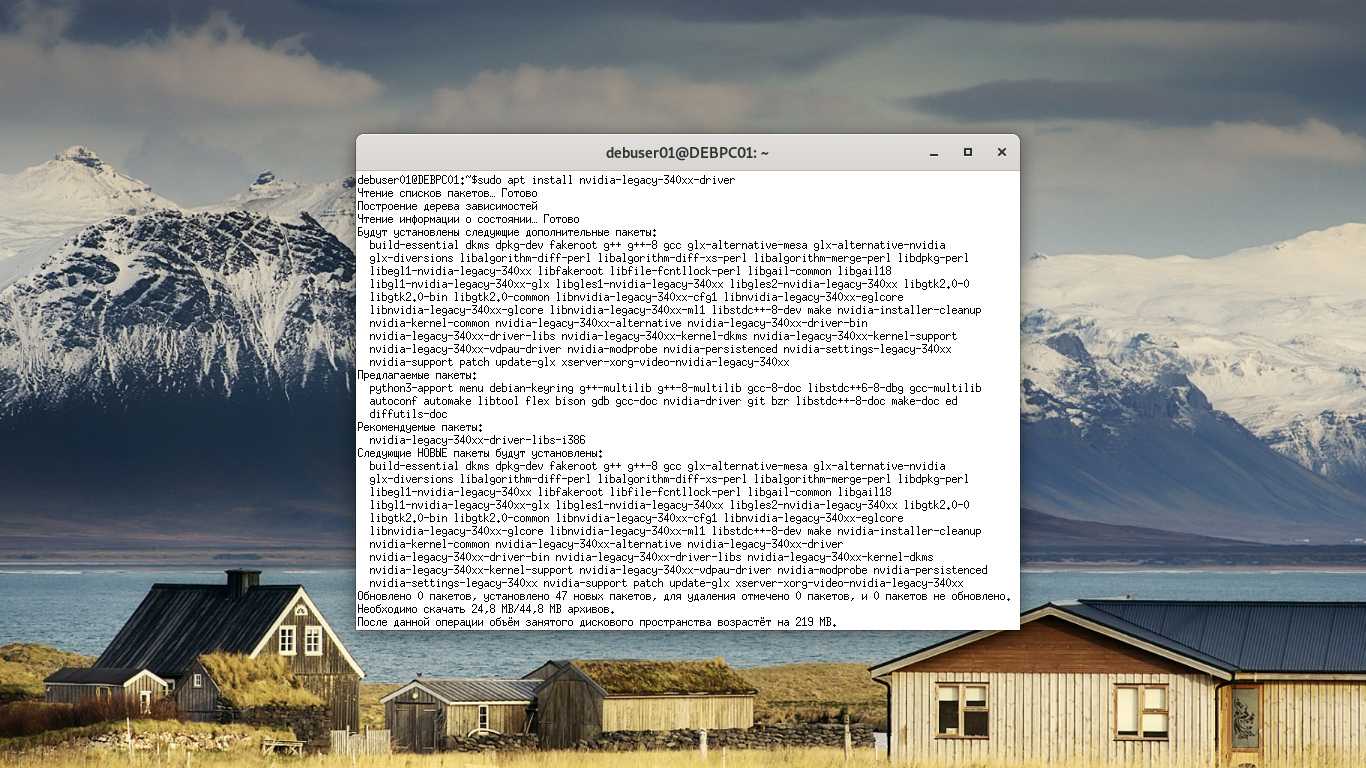Image resolution: width=1366 pixels, height=768 pixels.
Task: Click the suggested package 'gcc-multilib'
Action: tap(945, 388)
